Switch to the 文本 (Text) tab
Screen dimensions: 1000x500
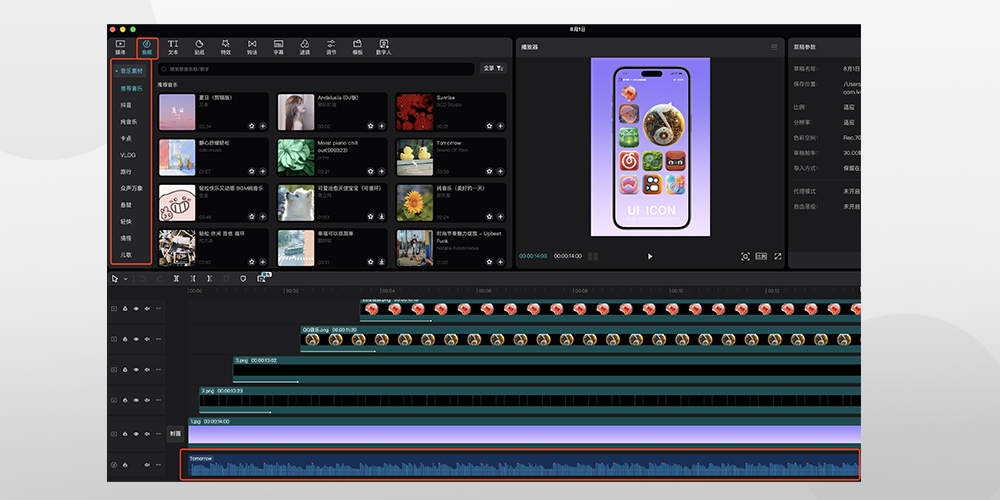(x=173, y=47)
